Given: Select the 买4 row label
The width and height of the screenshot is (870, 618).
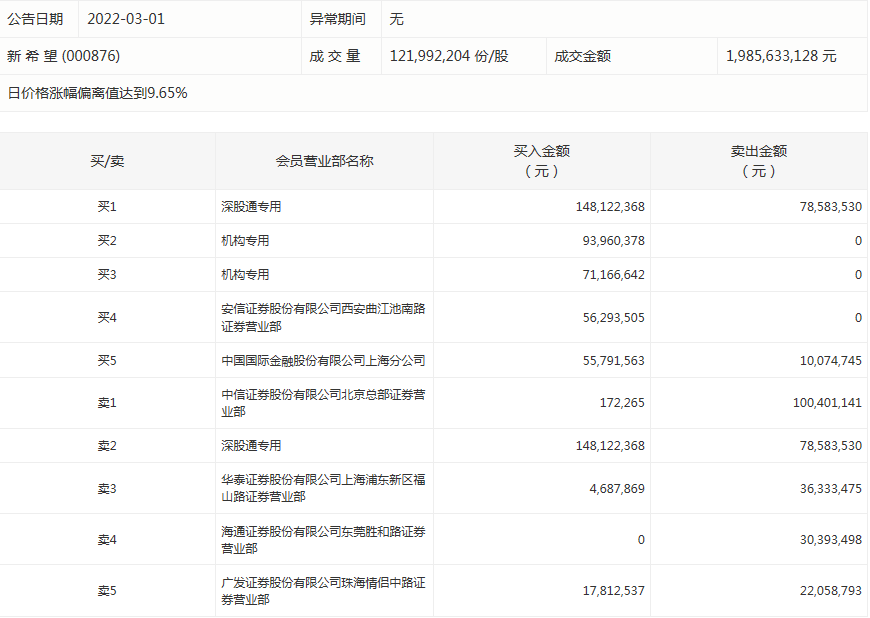Looking at the screenshot, I should [107, 318].
